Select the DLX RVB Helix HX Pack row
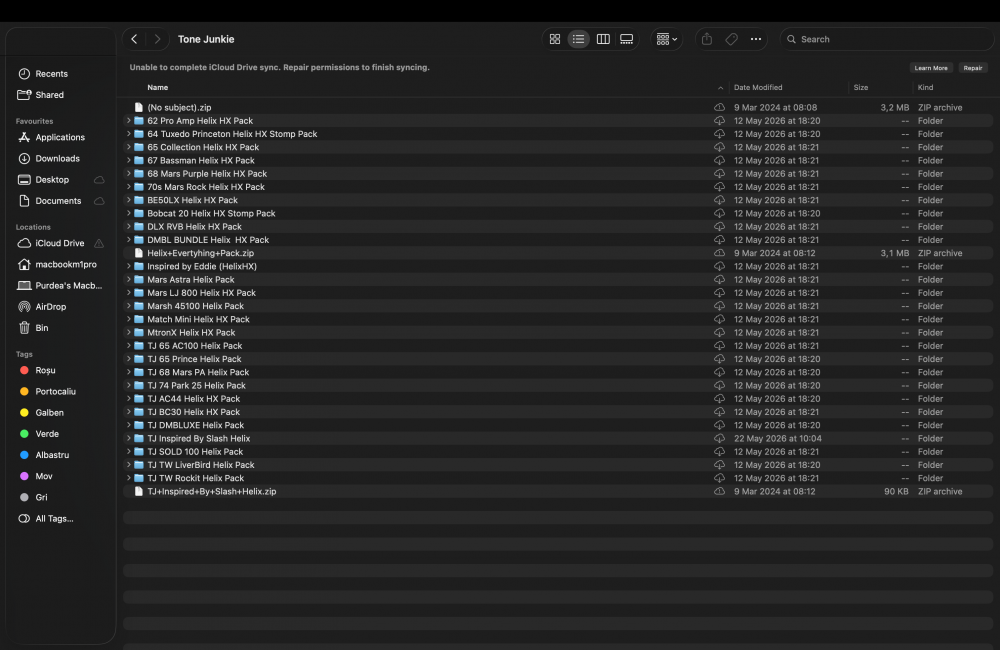The image size is (1000, 650). coord(558,226)
